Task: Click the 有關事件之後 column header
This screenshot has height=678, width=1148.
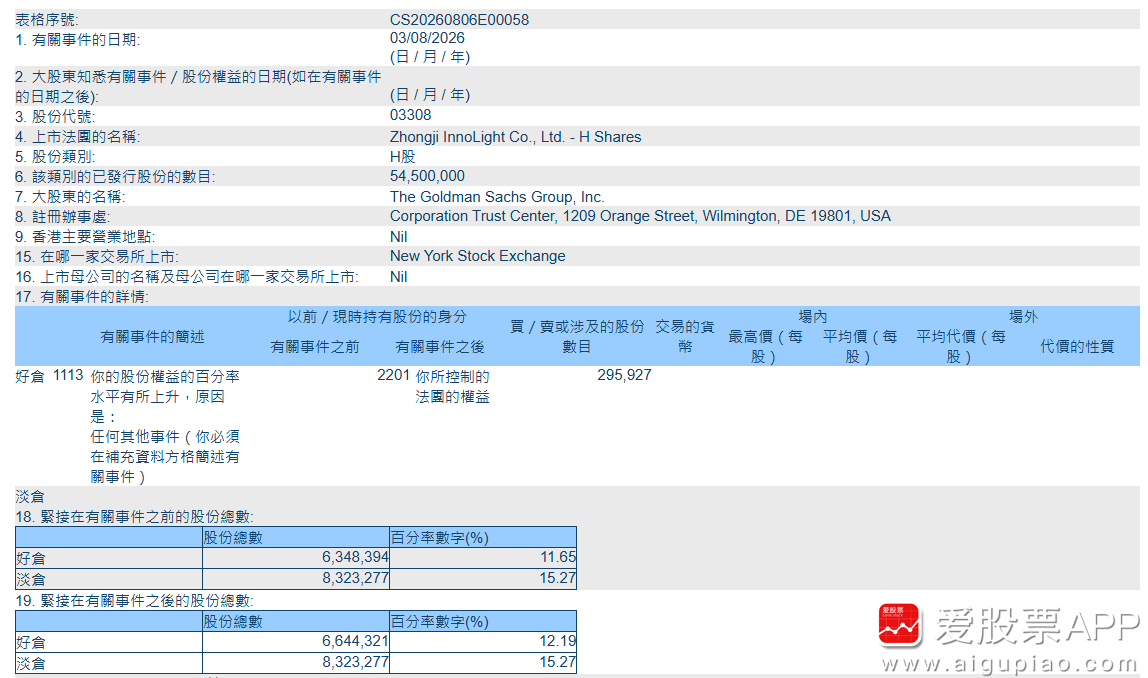Action: point(440,347)
